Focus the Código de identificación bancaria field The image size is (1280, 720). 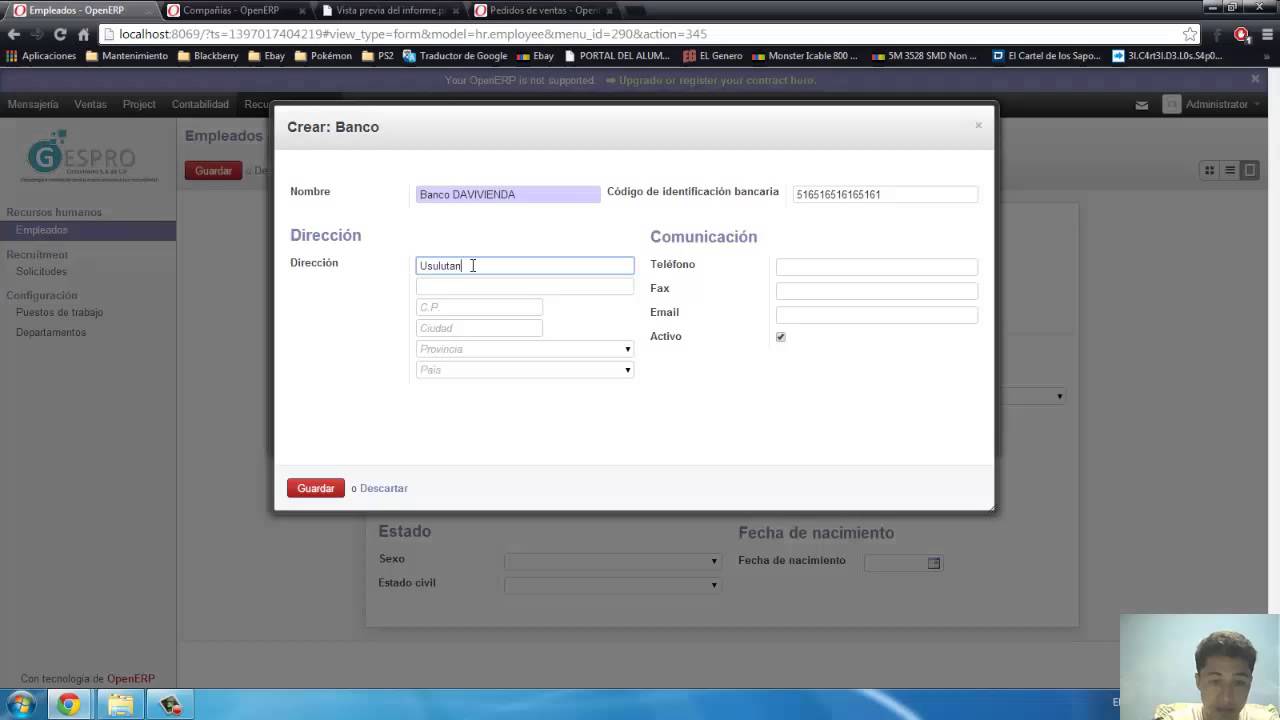pyautogui.click(x=885, y=194)
